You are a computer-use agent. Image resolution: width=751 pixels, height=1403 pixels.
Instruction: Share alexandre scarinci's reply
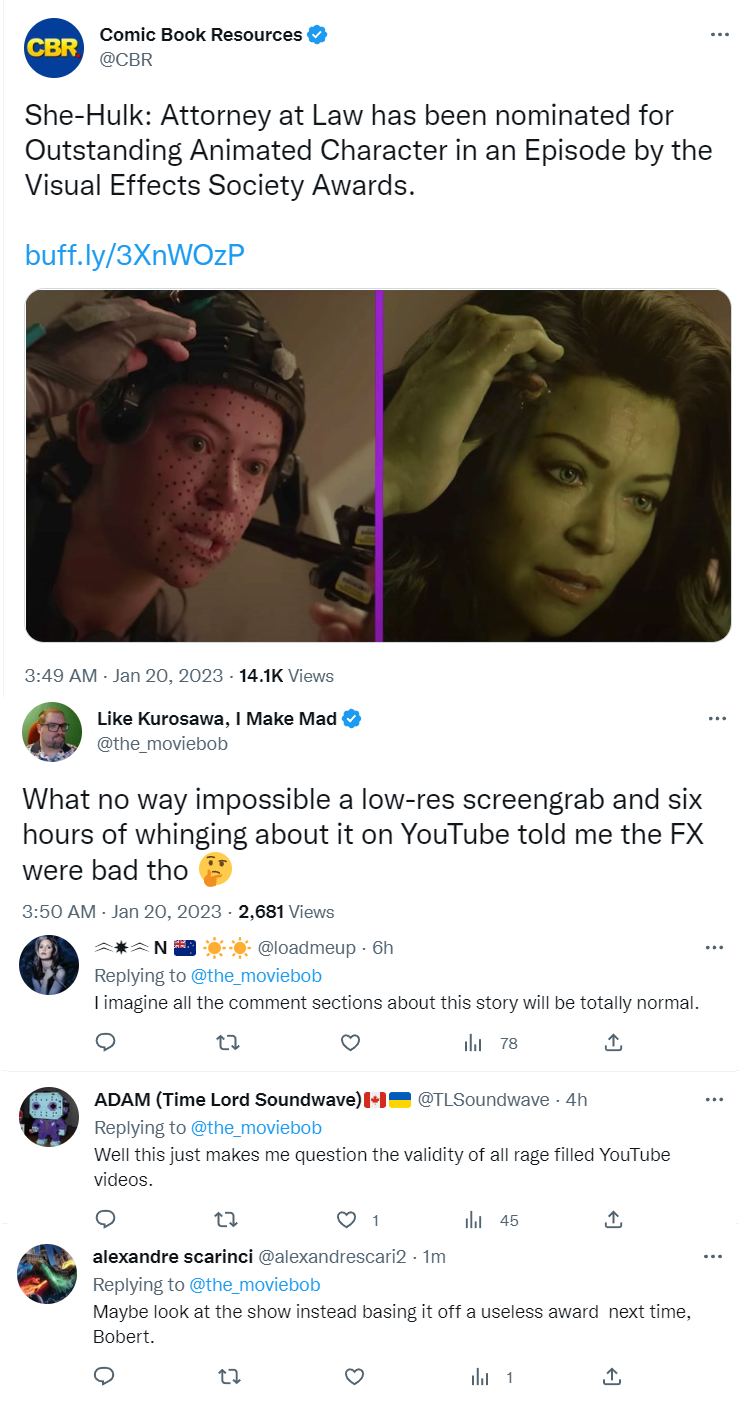point(614,1377)
